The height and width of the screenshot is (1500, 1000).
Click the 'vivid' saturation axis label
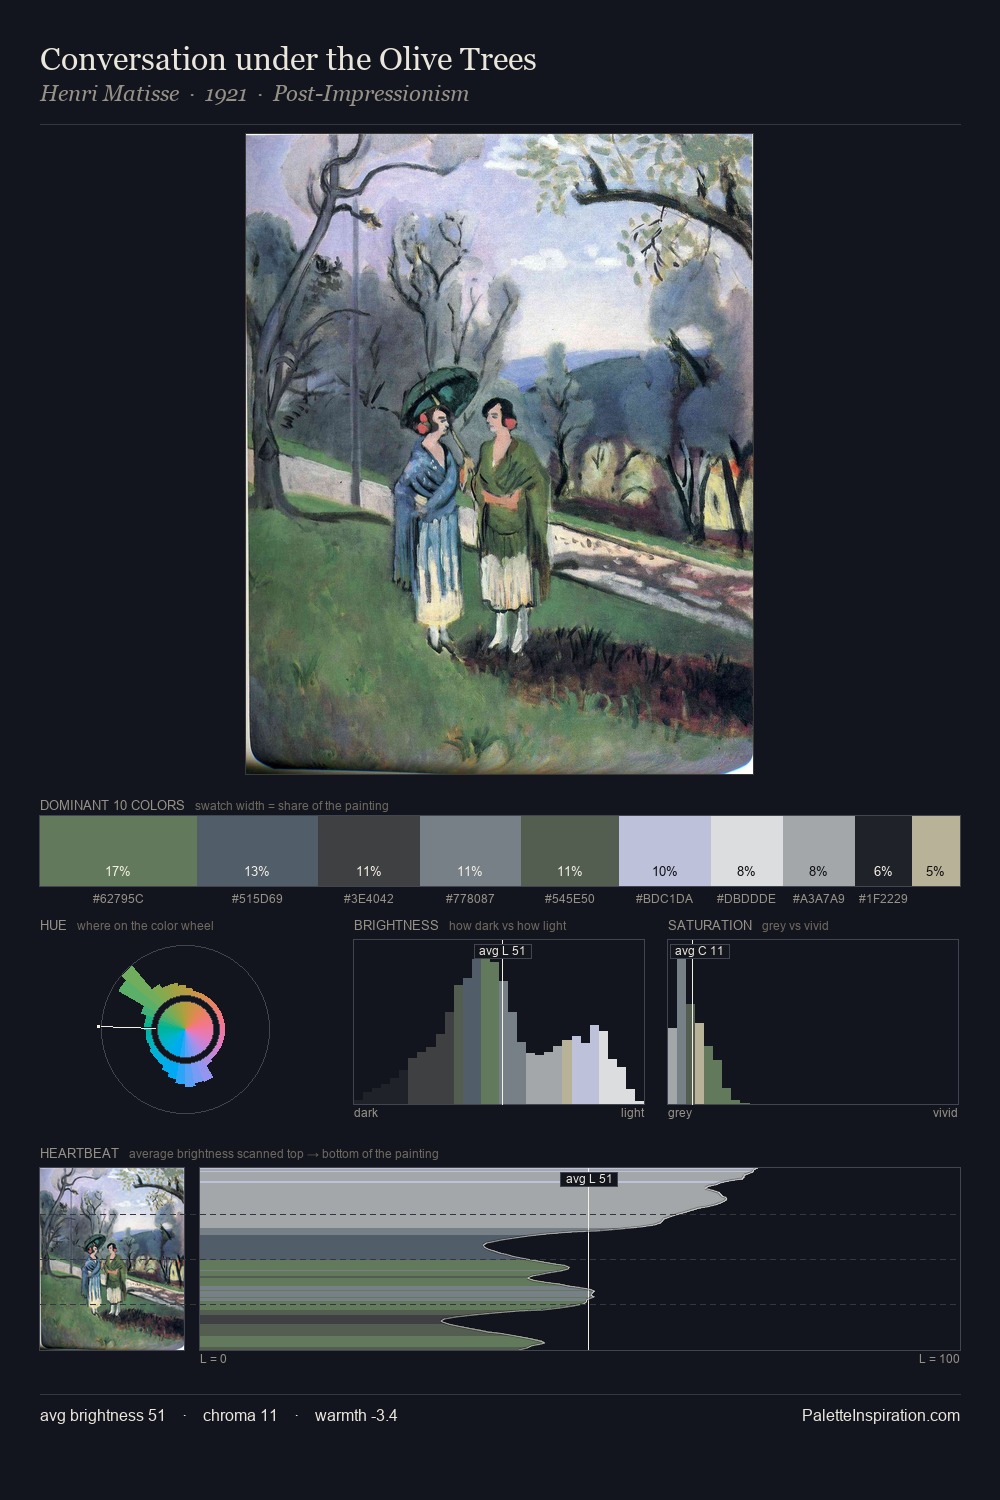(x=945, y=1113)
